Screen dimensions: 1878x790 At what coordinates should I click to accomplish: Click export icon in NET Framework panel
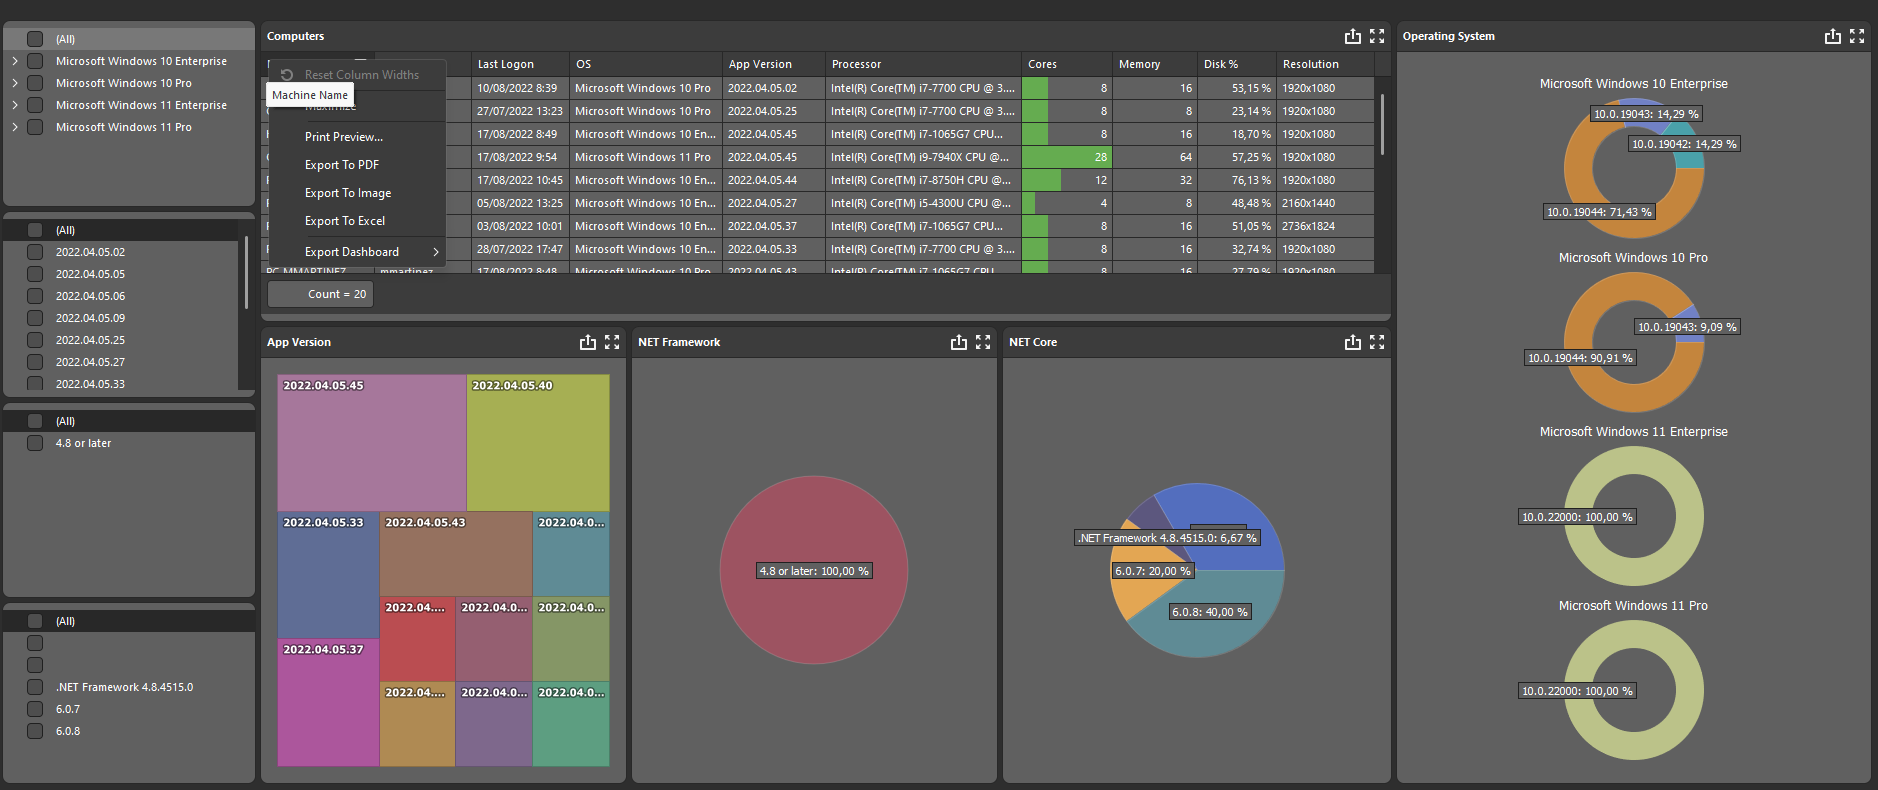click(958, 342)
